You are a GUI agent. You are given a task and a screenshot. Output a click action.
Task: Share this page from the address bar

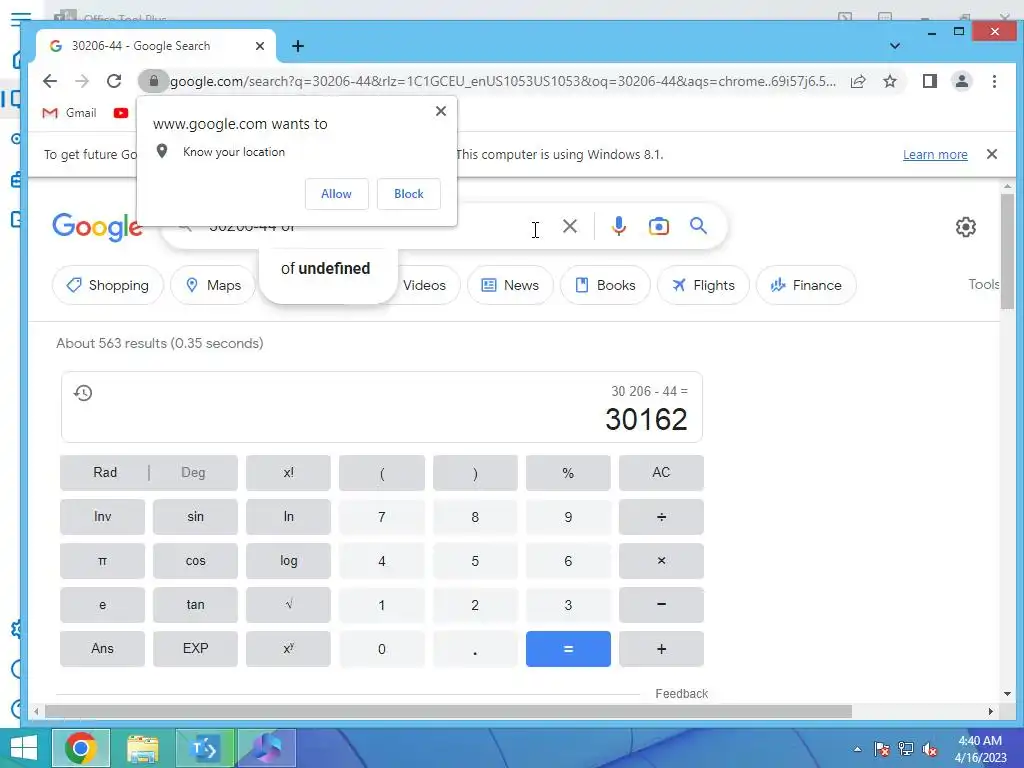click(857, 81)
